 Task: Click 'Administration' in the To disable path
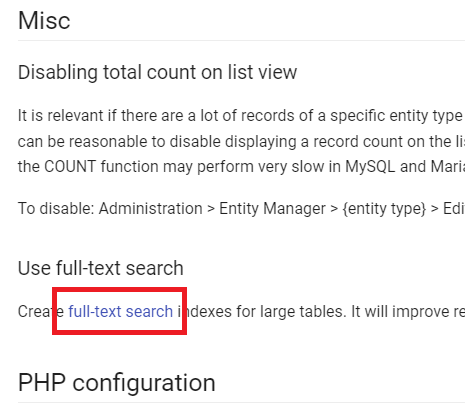151,209
